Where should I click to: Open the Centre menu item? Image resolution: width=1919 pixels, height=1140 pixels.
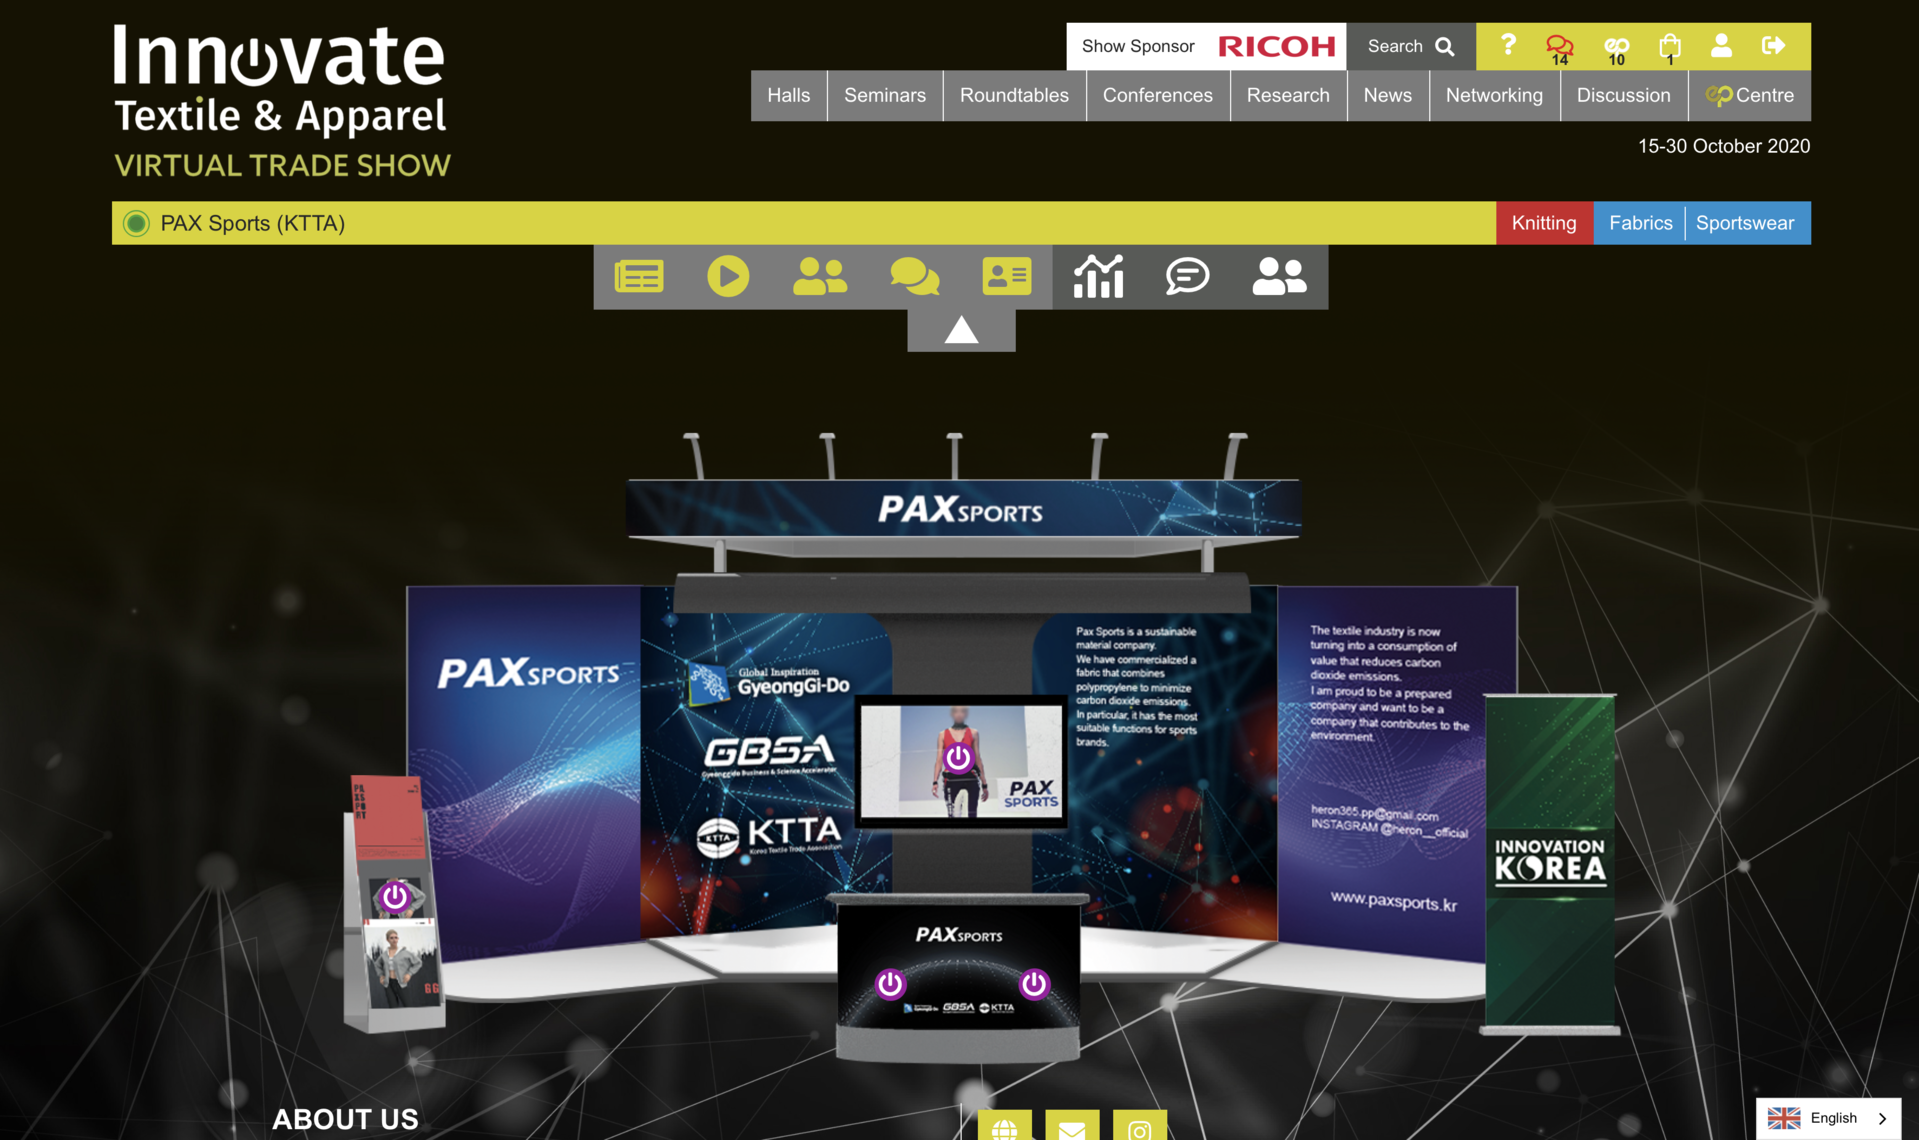click(x=1749, y=96)
